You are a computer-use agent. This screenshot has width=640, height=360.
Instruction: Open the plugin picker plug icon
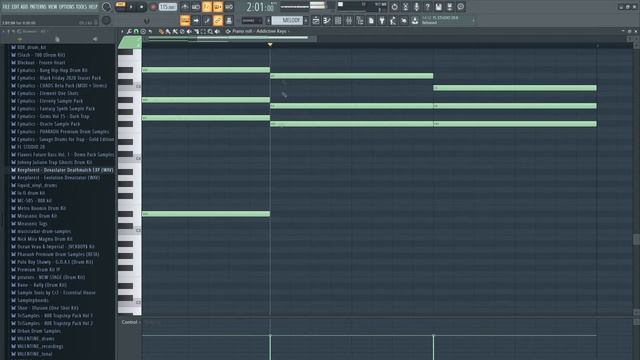[382, 20]
